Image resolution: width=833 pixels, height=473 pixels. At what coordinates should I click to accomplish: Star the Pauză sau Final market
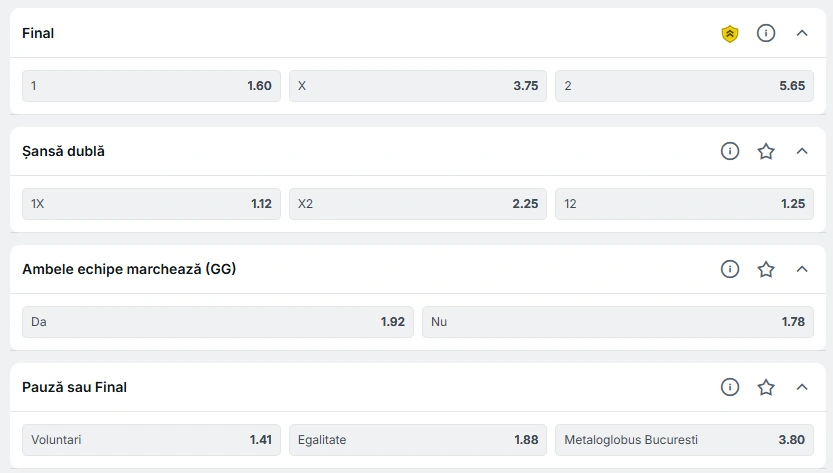pos(766,387)
